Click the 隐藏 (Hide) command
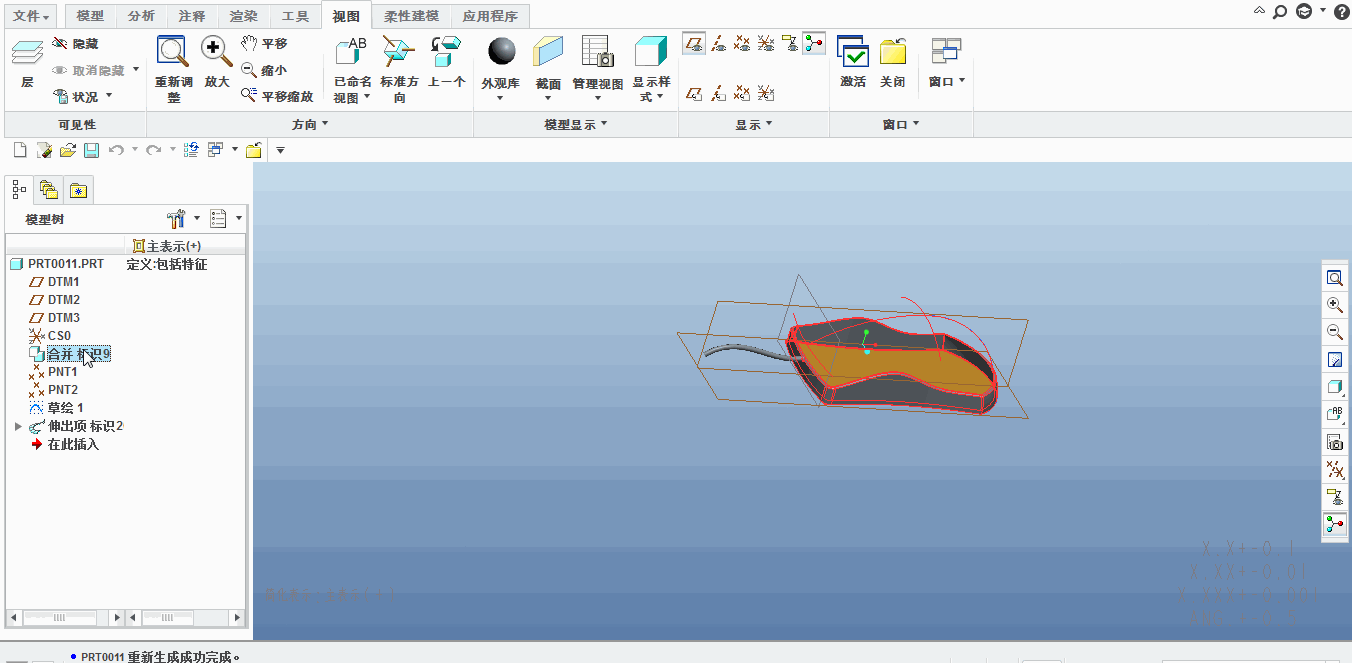1352x663 pixels. pyautogui.click(x=75, y=44)
